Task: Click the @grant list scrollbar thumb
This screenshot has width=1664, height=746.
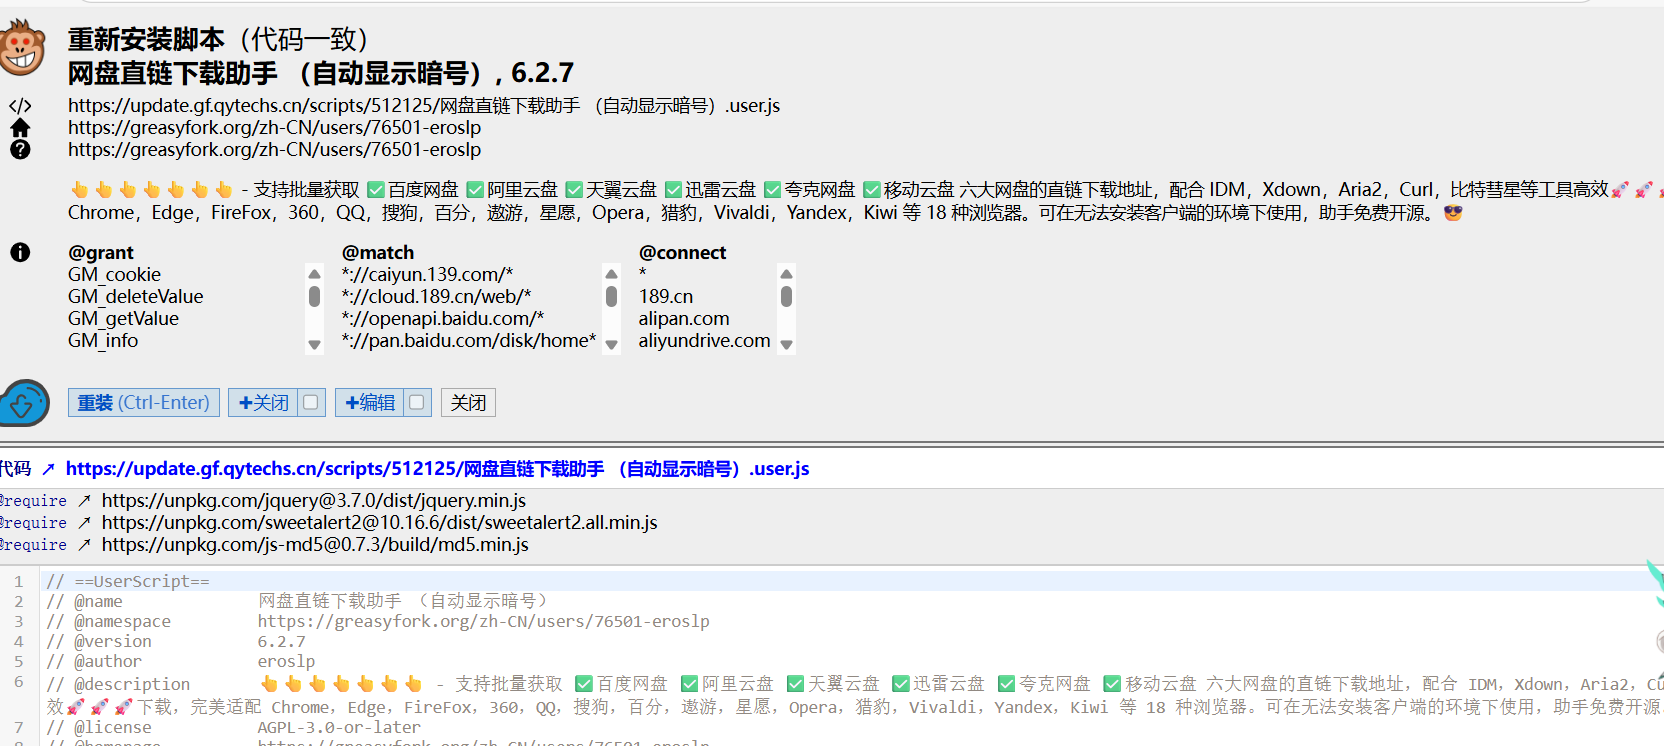Action: [x=315, y=296]
